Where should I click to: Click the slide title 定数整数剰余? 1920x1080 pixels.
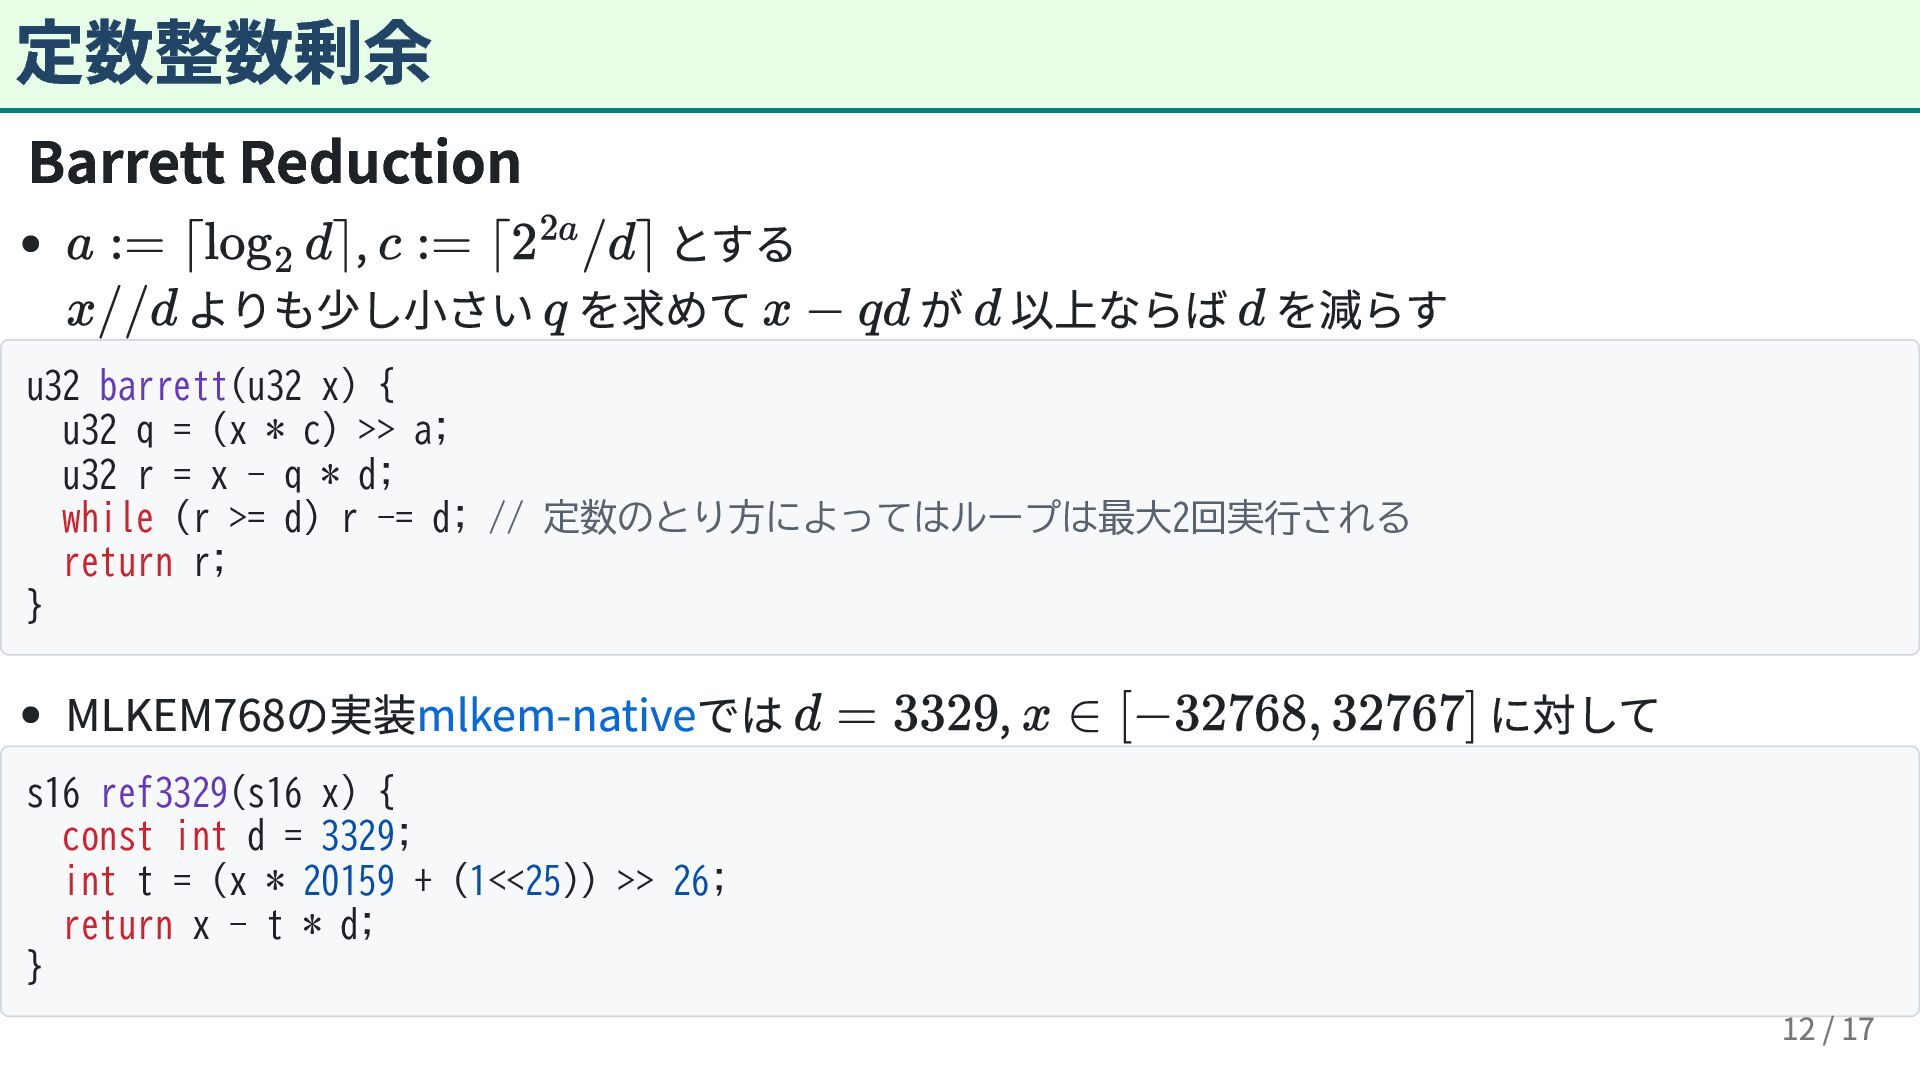[x=224, y=53]
